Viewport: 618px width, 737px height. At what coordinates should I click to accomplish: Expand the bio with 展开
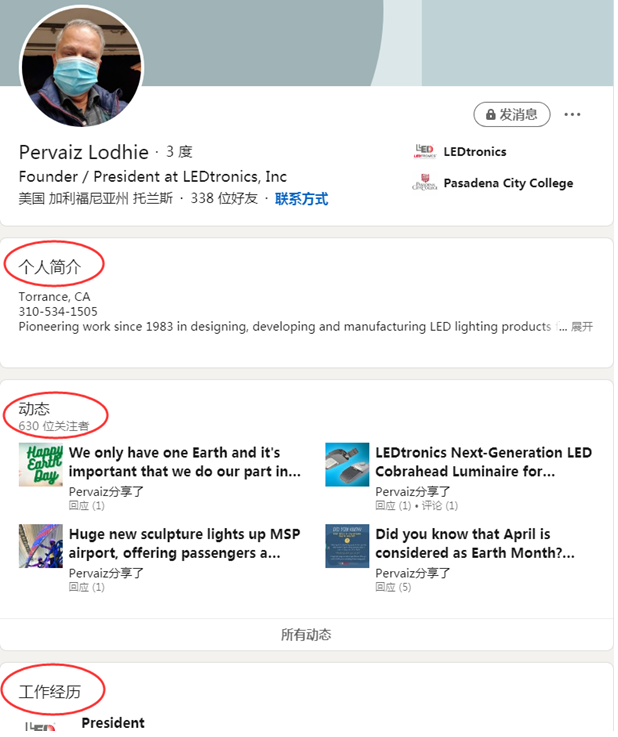(582, 327)
